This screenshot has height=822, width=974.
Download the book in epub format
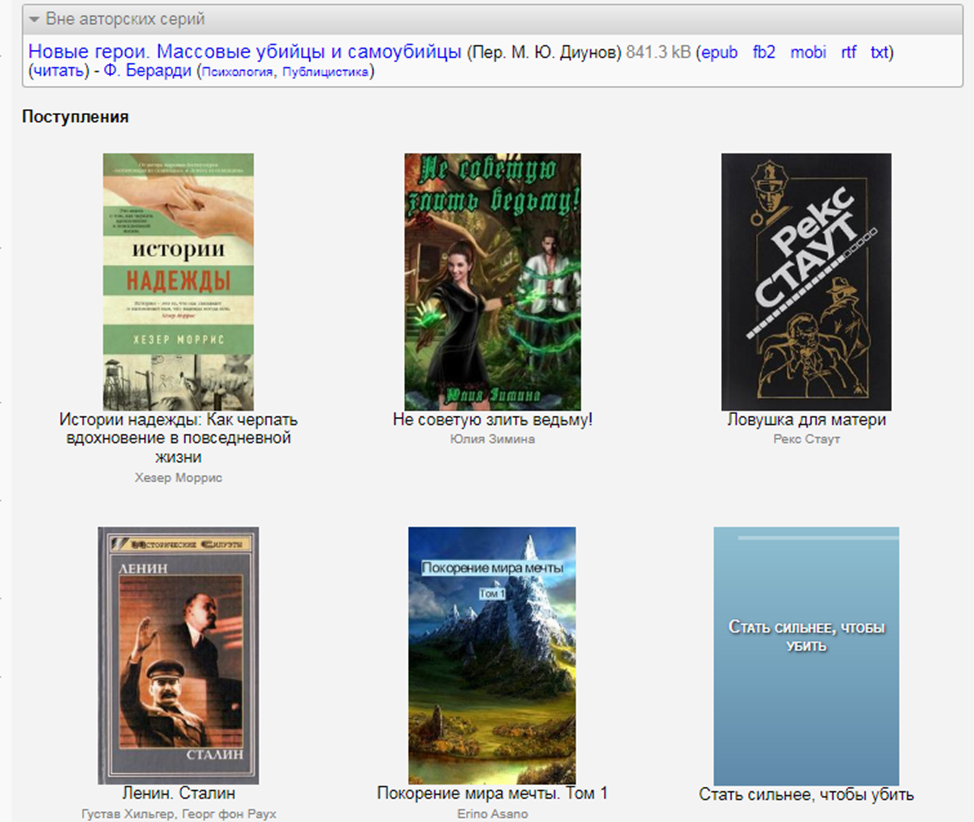point(719,52)
